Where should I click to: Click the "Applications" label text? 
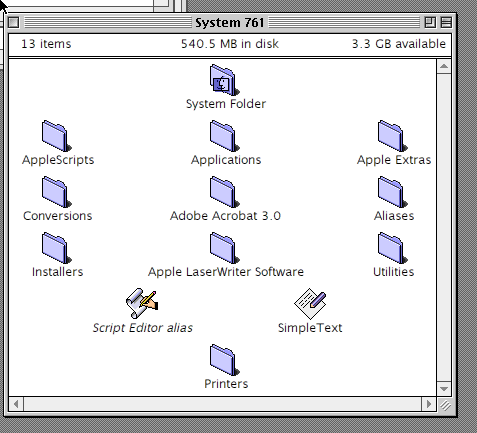(x=226, y=160)
